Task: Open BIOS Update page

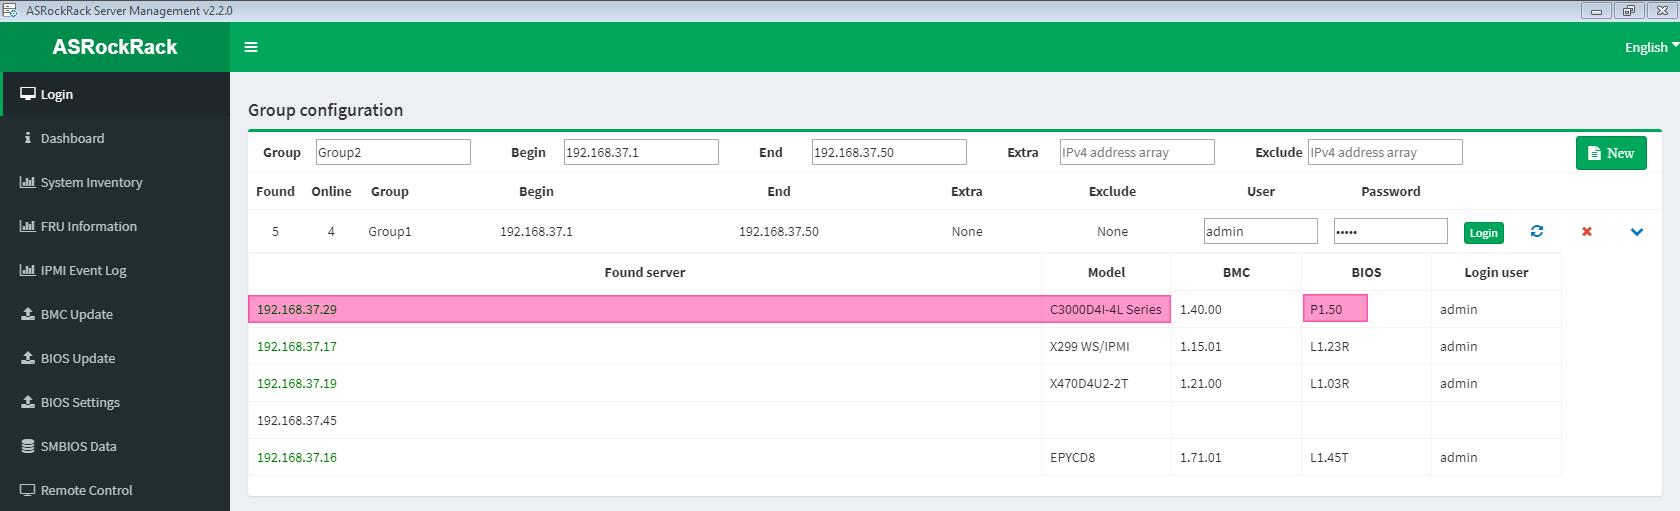Action: (115, 358)
